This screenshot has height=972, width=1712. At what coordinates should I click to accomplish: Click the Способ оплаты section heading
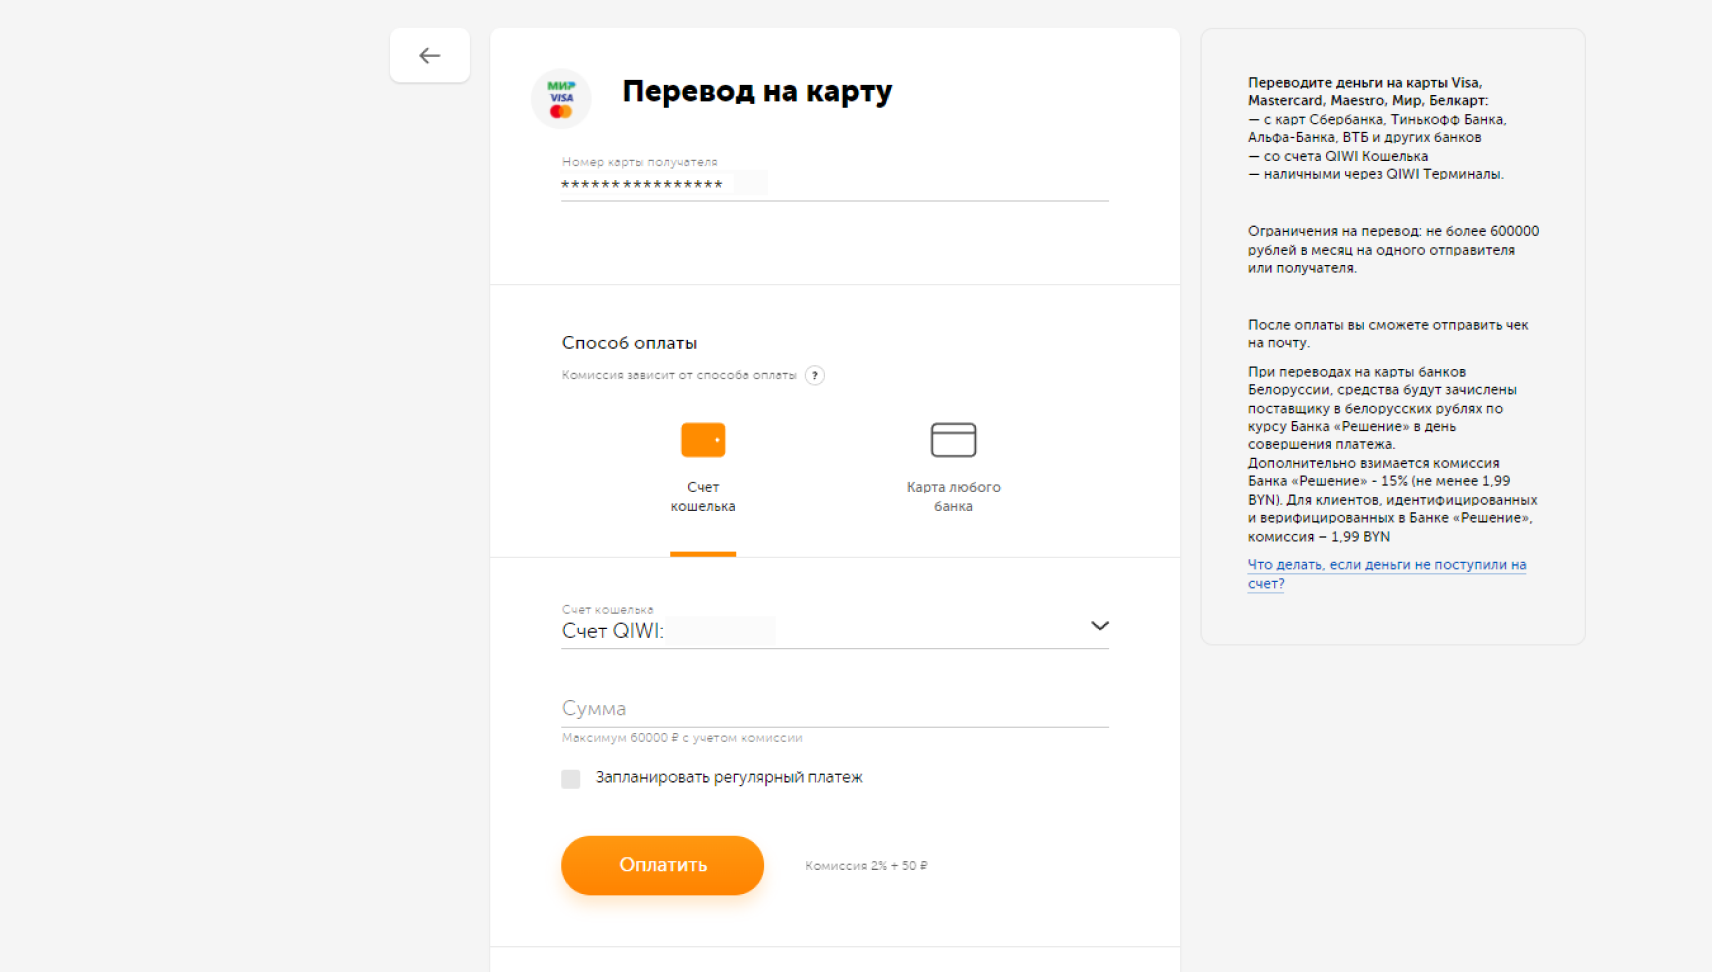(629, 343)
